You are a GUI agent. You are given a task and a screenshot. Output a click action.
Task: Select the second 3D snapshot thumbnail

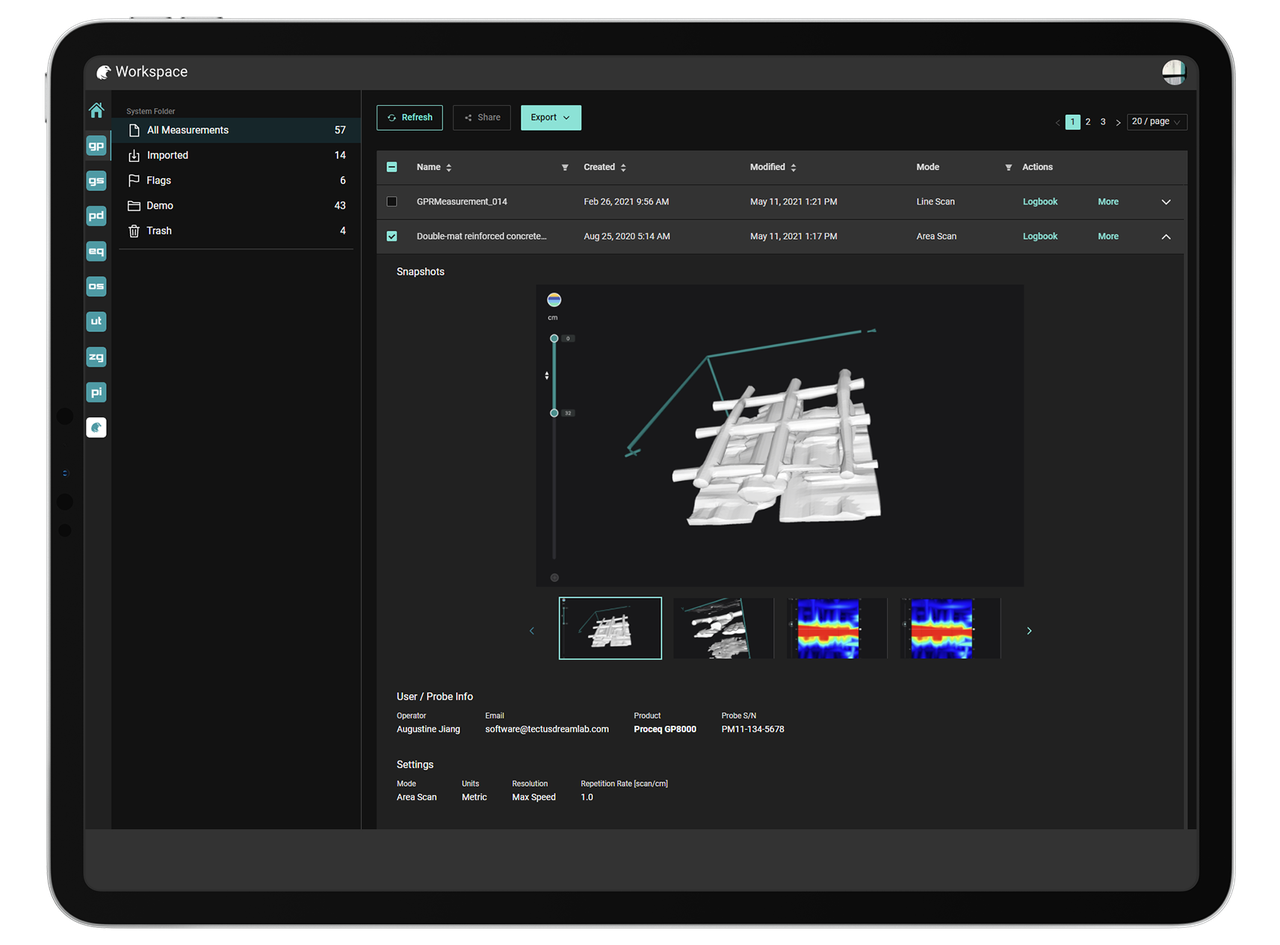pos(723,628)
